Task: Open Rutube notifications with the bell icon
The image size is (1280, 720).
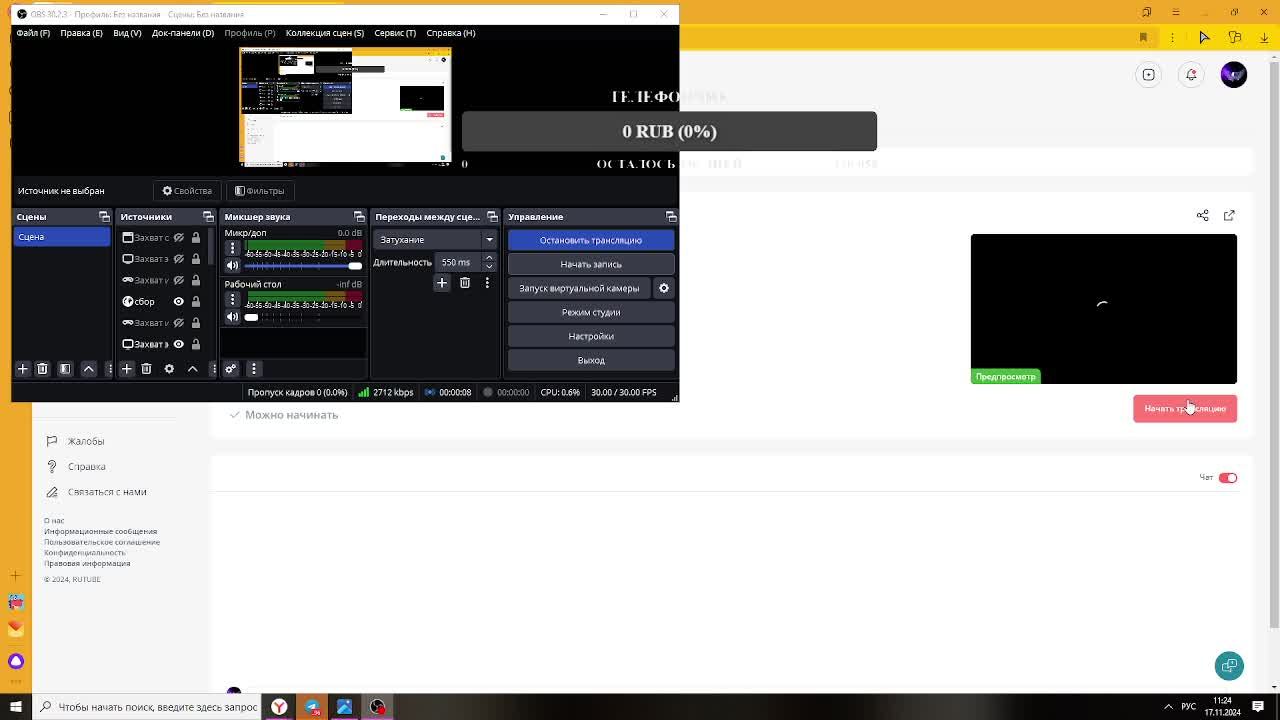Action: [x=1191, y=74]
